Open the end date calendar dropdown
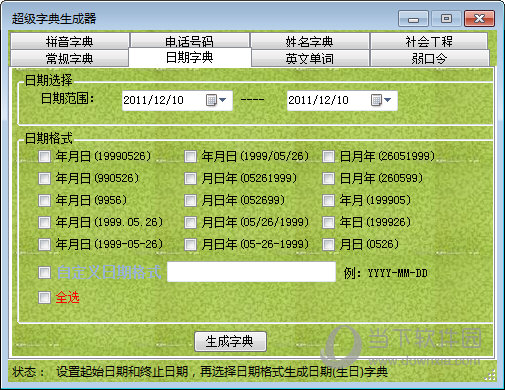The height and width of the screenshot is (390, 505). 381,100
